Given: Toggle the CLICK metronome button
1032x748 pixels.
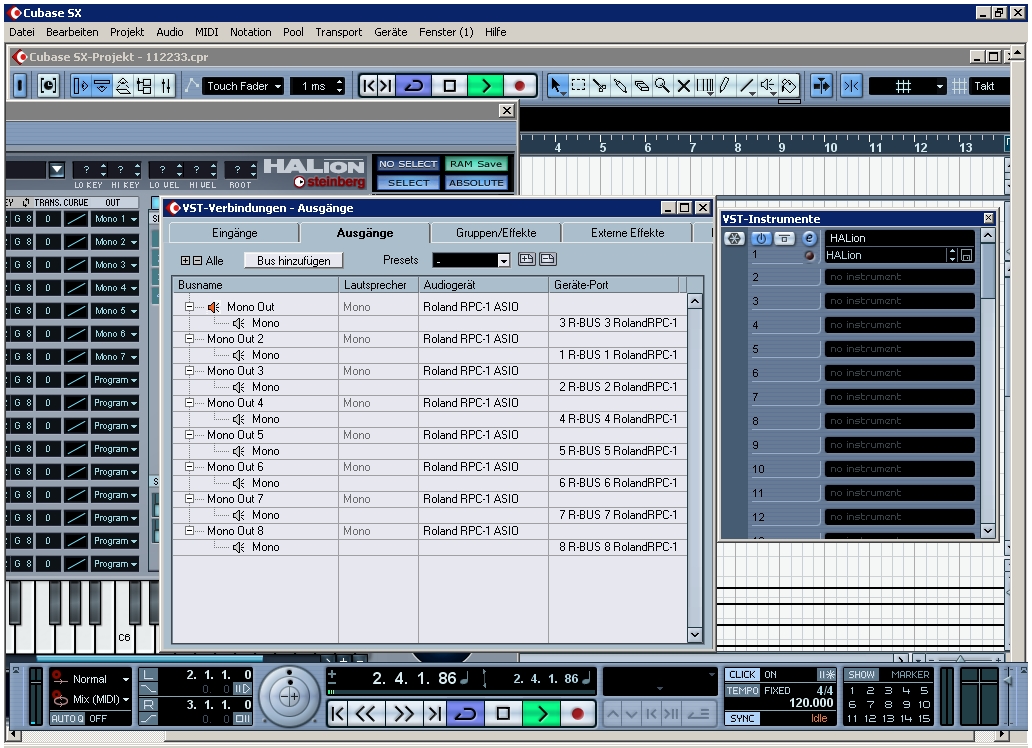Looking at the screenshot, I should click(742, 675).
